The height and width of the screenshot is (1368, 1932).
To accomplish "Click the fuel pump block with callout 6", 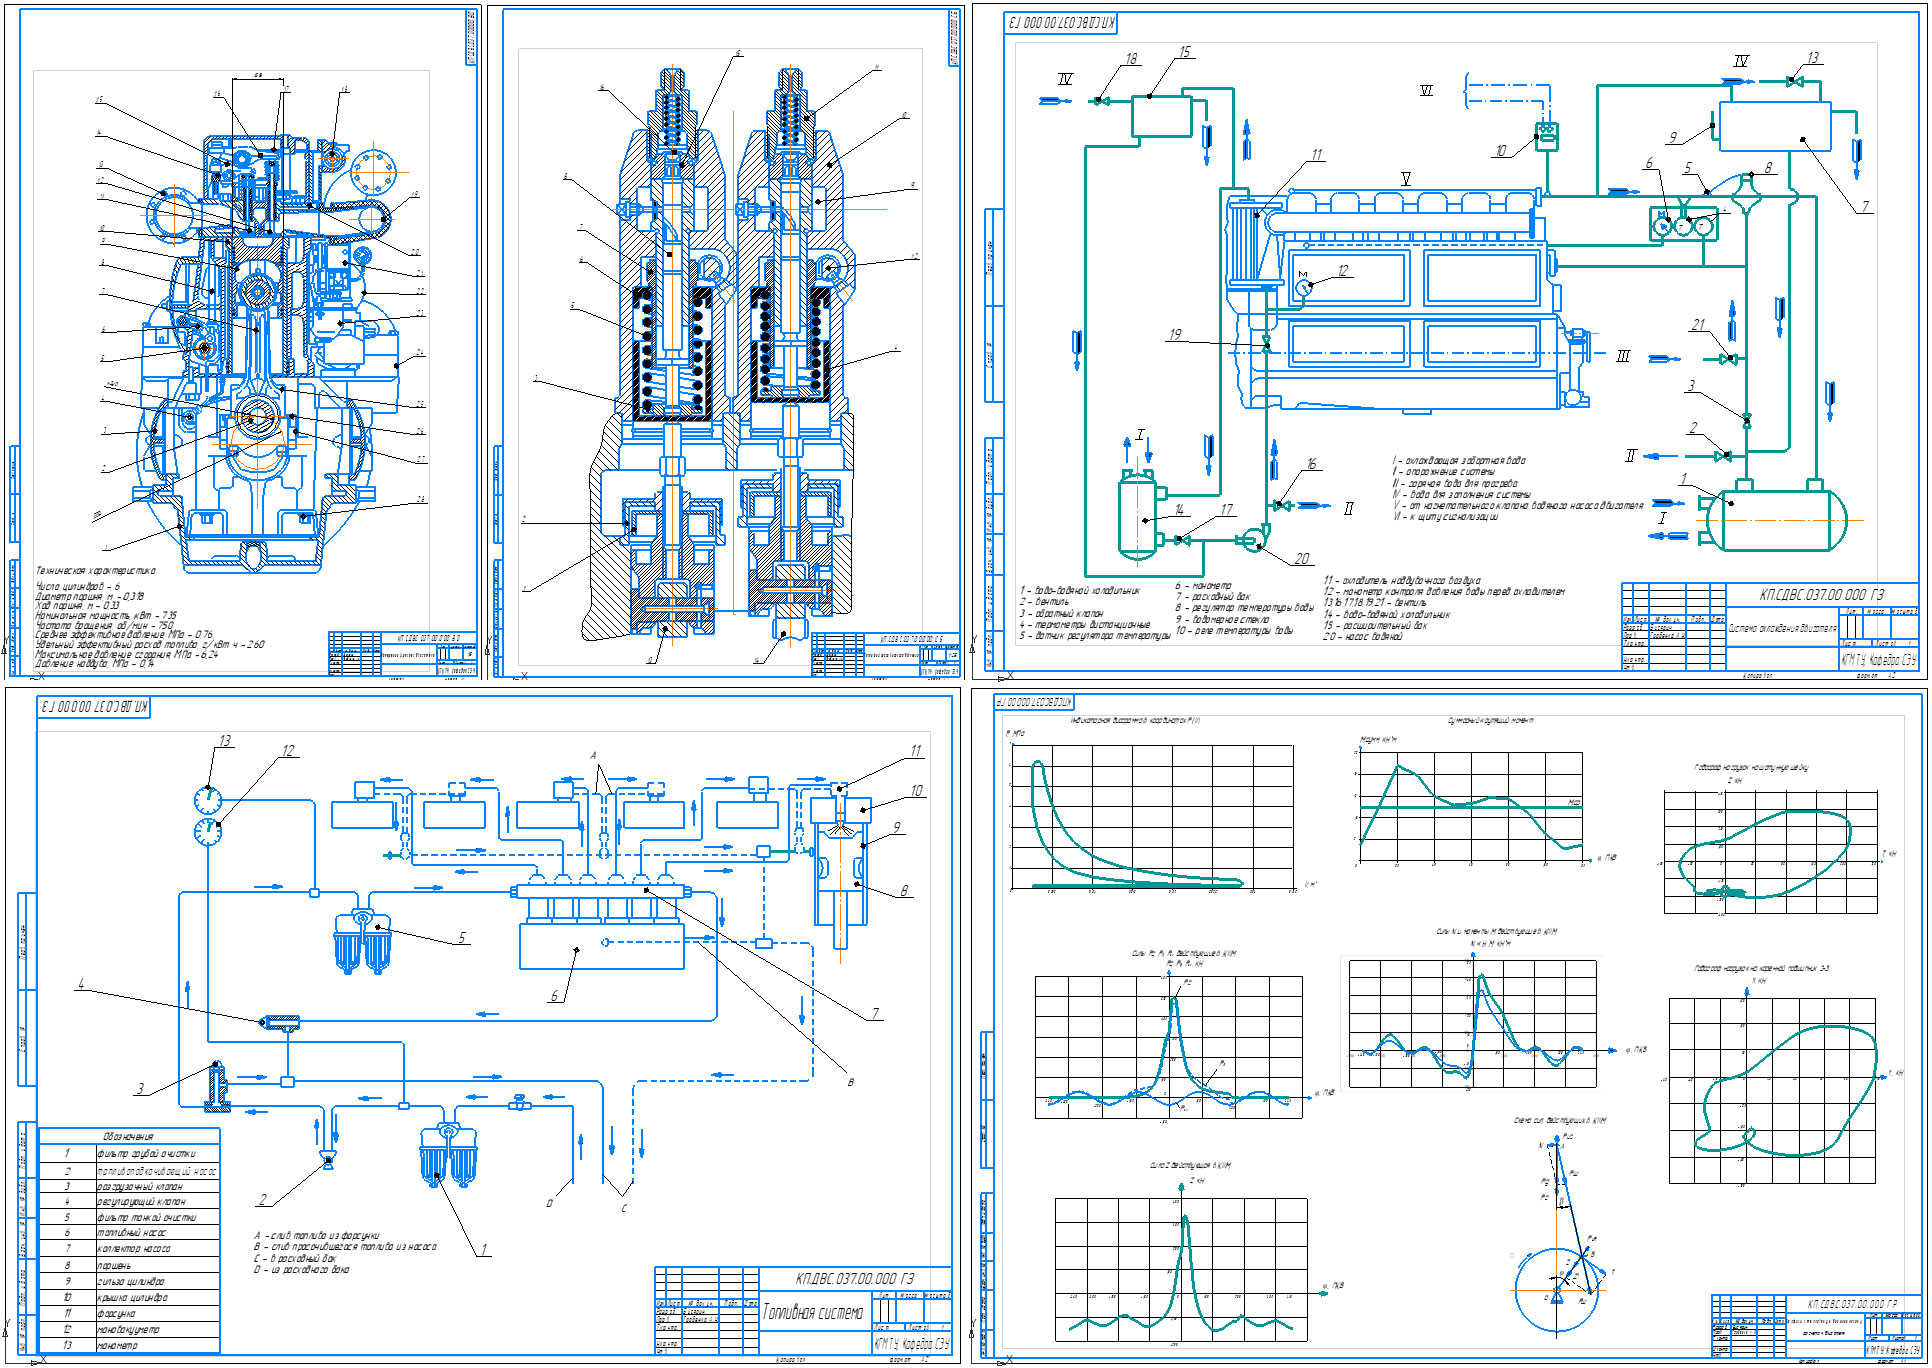I will click(x=602, y=946).
